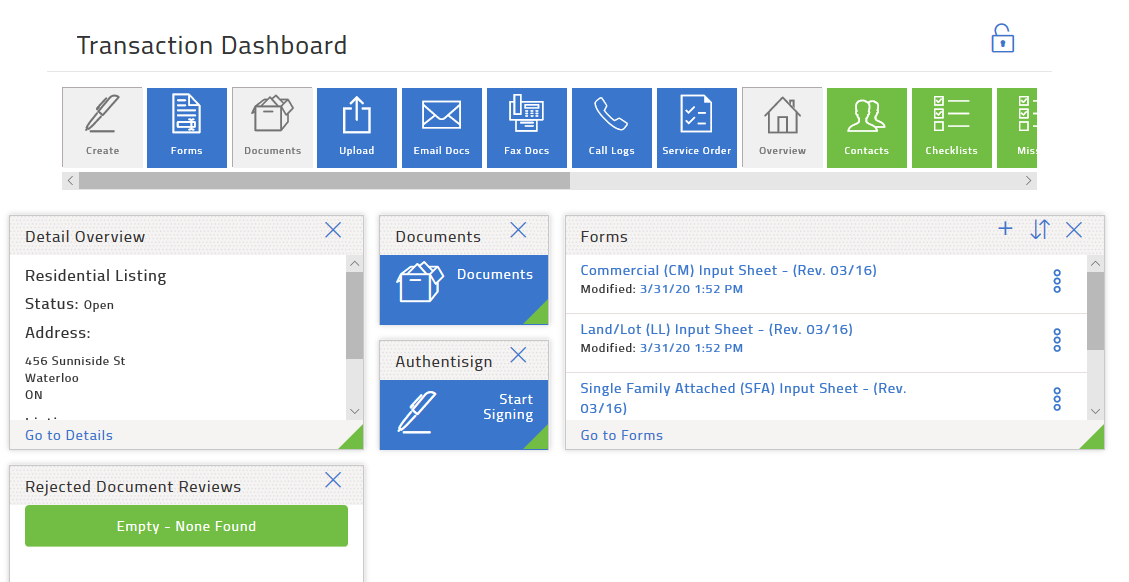Sort the forms list
Viewport: 1129px width, 582px height.
(x=1040, y=229)
